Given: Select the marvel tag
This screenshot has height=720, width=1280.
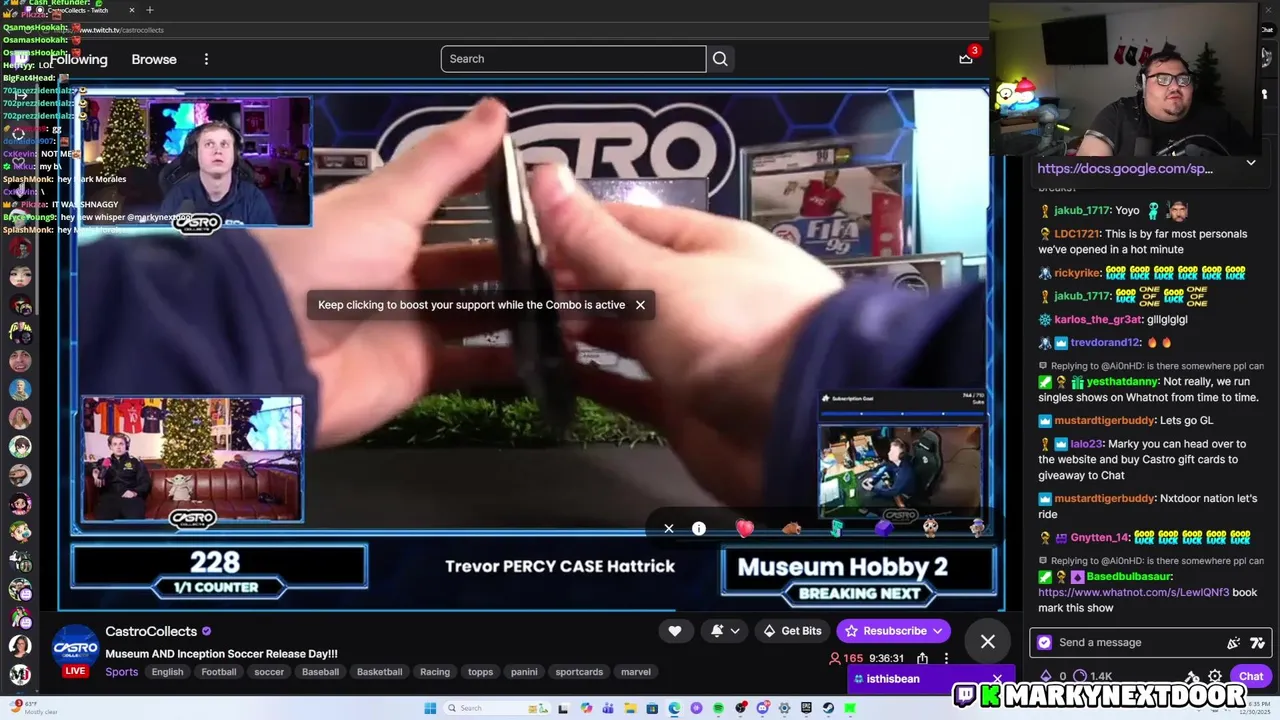Looking at the screenshot, I should (x=636, y=672).
